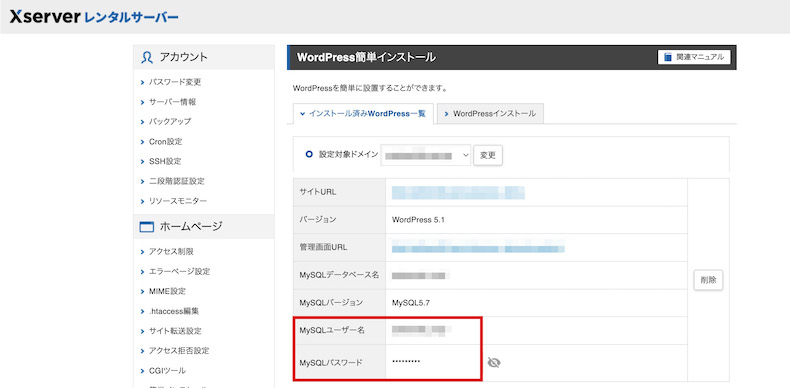Screen dimensions: 790x388
Task: Click the アカウント section person icon
Action: point(147,57)
